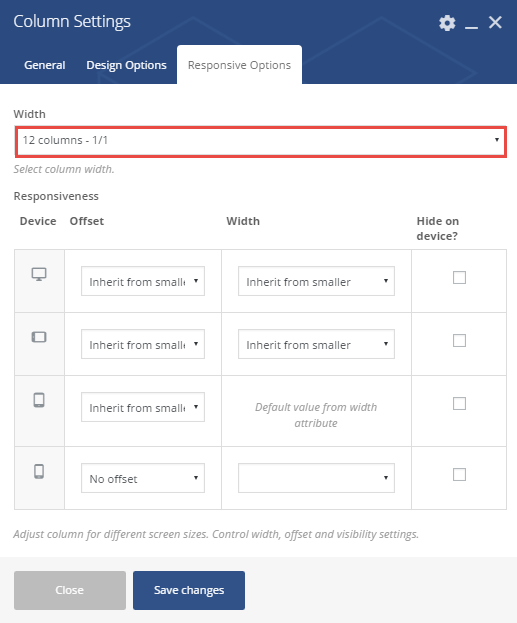Click the desktop device icon
517x623 pixels.
click(39, 274)
